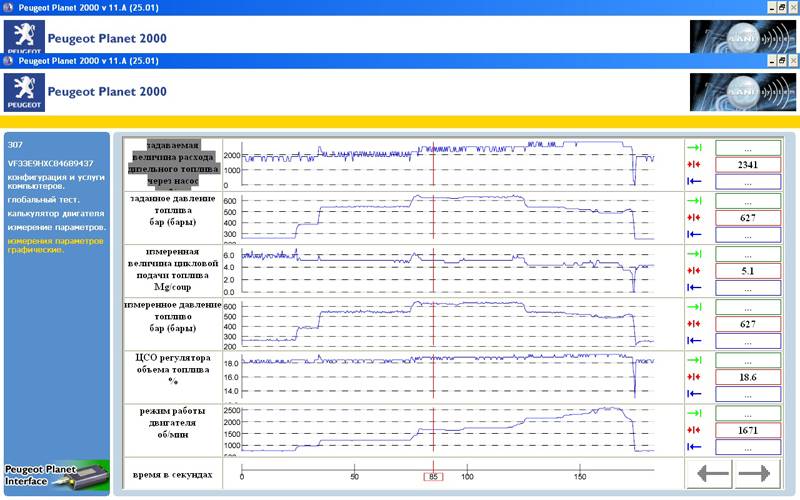Image resolution: width=800 pixels, height=500 pixels.
Task: Click the left arrow navigation button
Action: [x=711, y=473]
